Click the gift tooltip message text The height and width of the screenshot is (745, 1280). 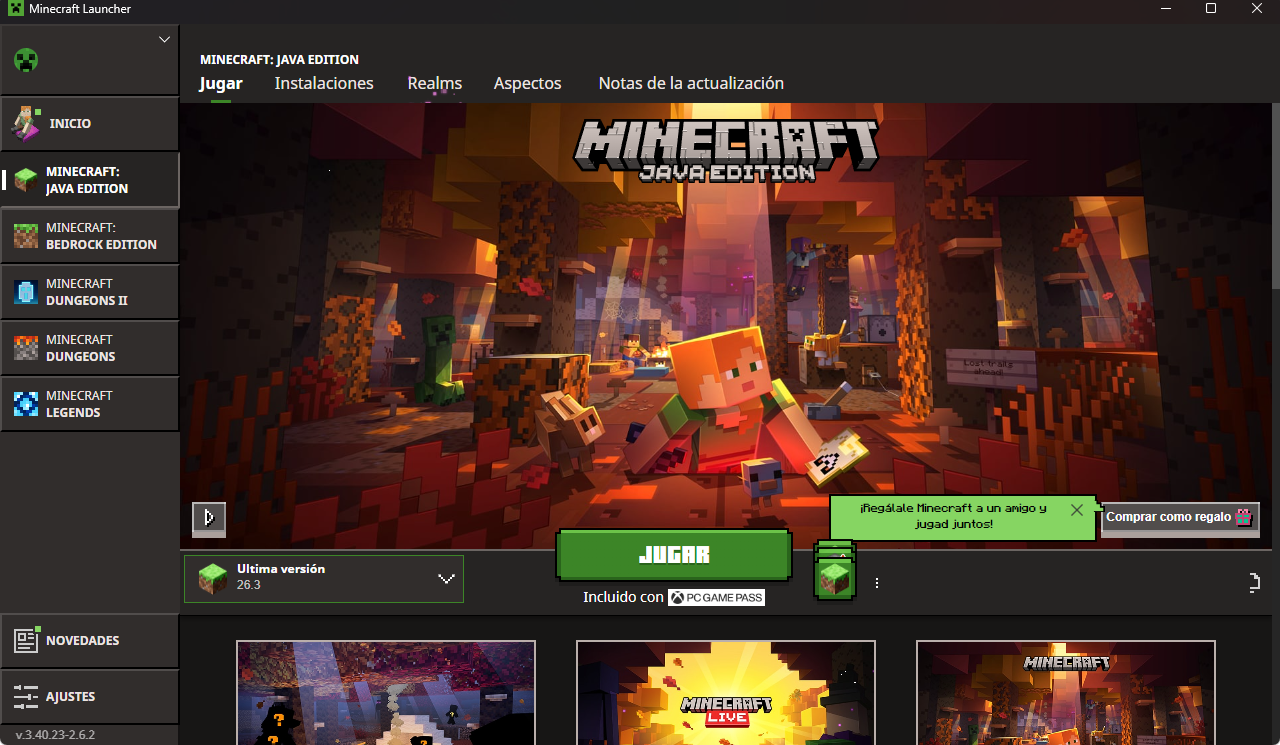[952, 516]
